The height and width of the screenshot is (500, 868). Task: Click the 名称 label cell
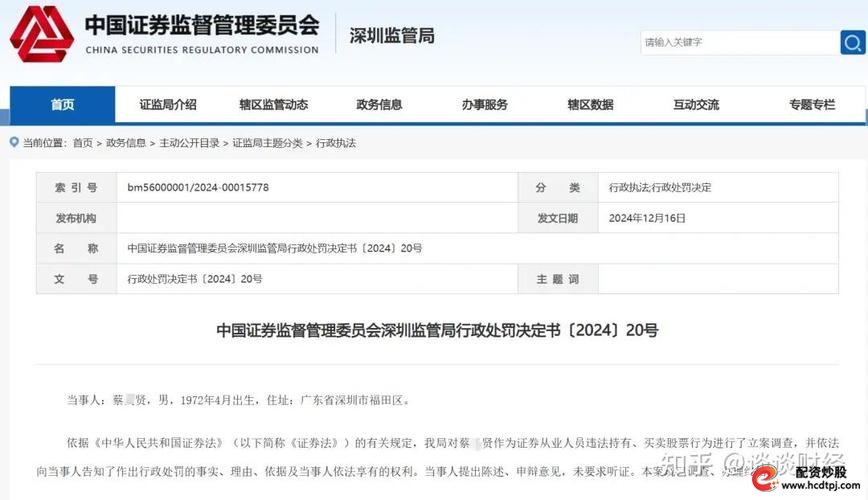tap(76, 248)
